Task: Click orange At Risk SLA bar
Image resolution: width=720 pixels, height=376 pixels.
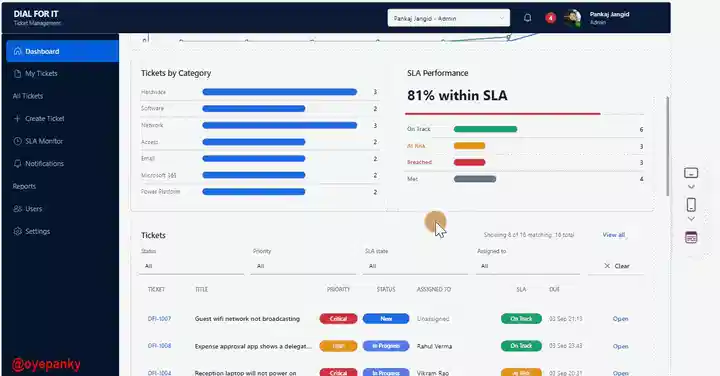Action: pos(469,146)
